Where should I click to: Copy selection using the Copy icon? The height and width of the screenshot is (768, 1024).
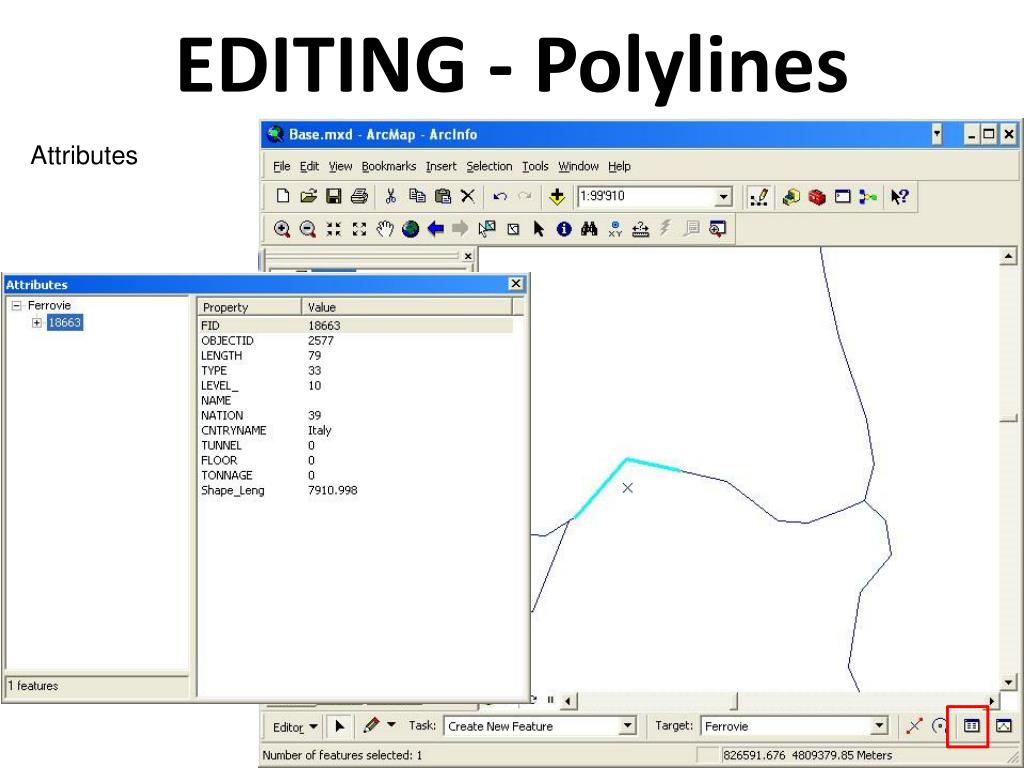pos(417,196)
